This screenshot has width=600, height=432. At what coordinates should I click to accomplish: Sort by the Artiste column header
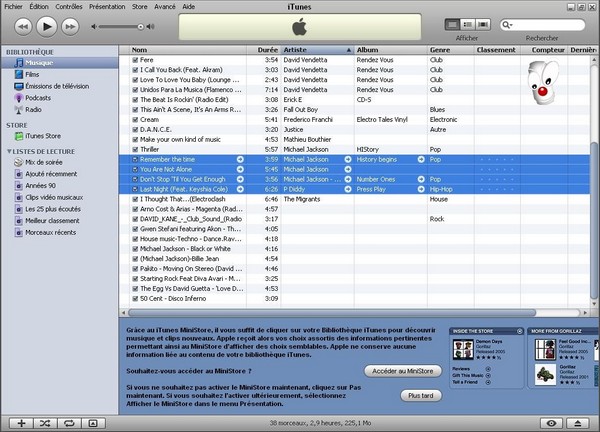tap(317, 50)
